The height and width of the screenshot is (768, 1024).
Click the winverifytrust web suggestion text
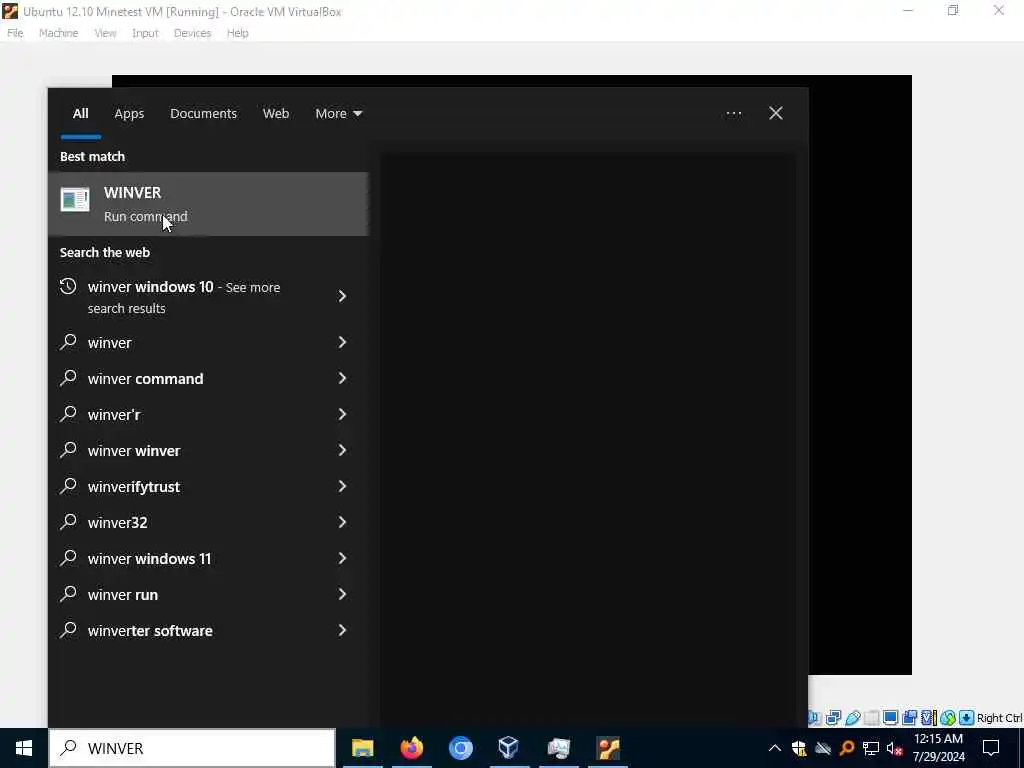(134, 487)
